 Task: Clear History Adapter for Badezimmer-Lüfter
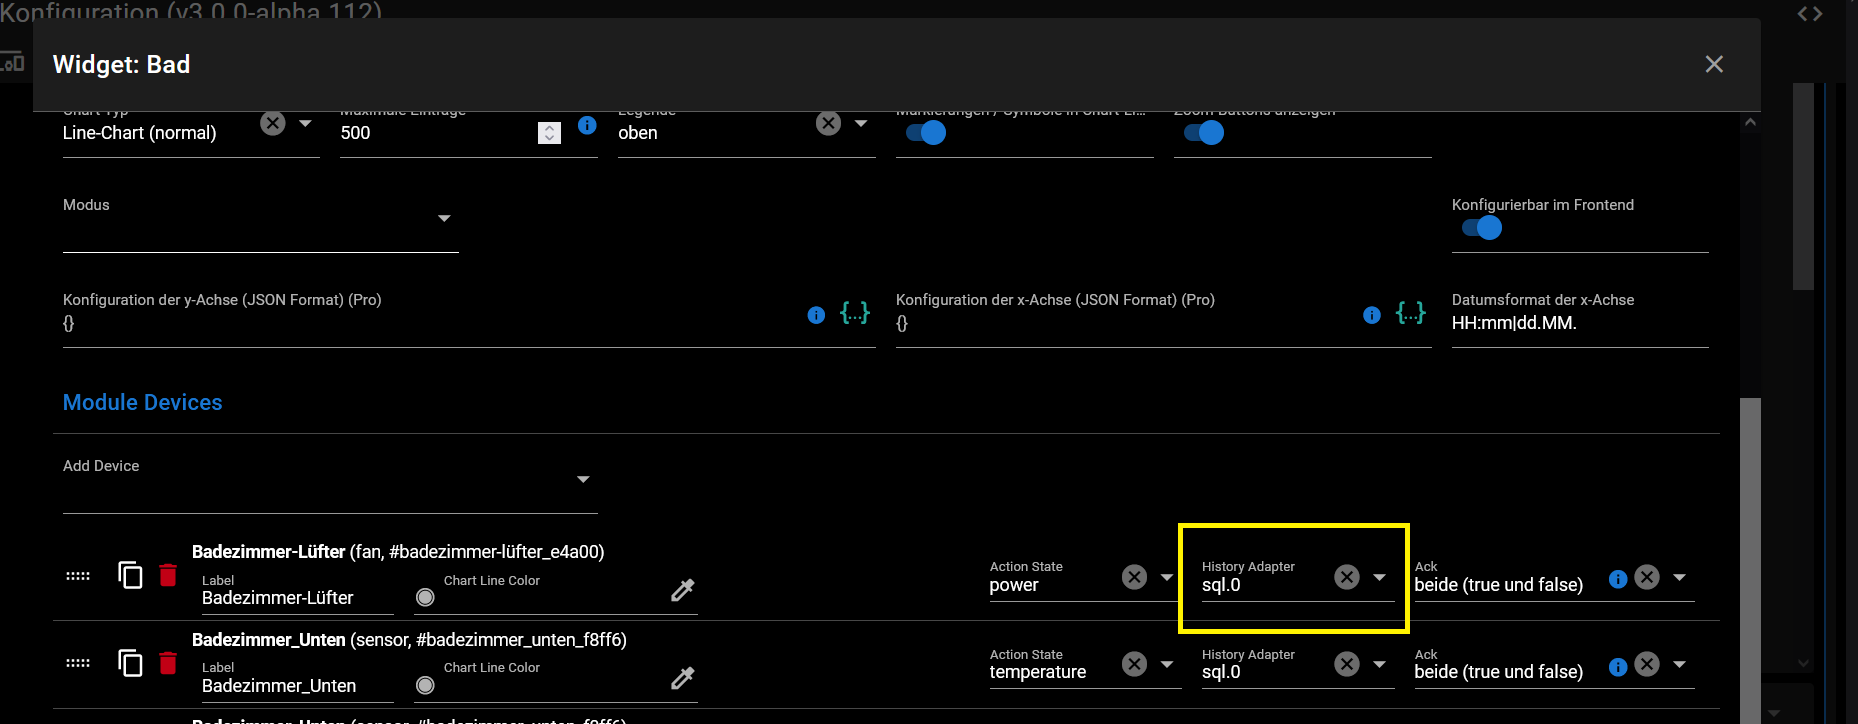tap(1347, 577)
